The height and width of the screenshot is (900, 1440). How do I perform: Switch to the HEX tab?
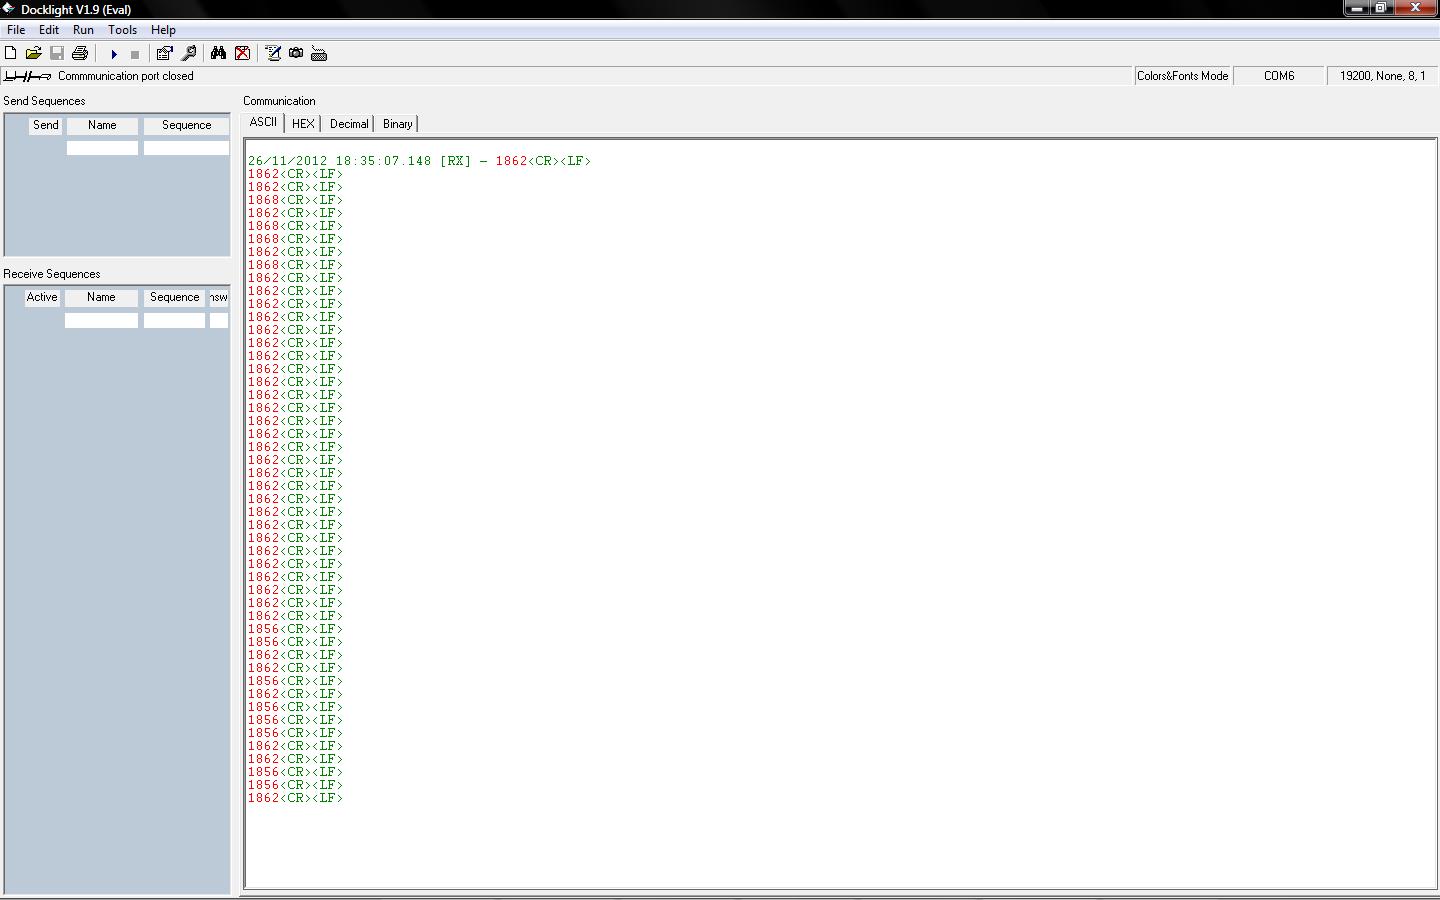coord(303,124)
